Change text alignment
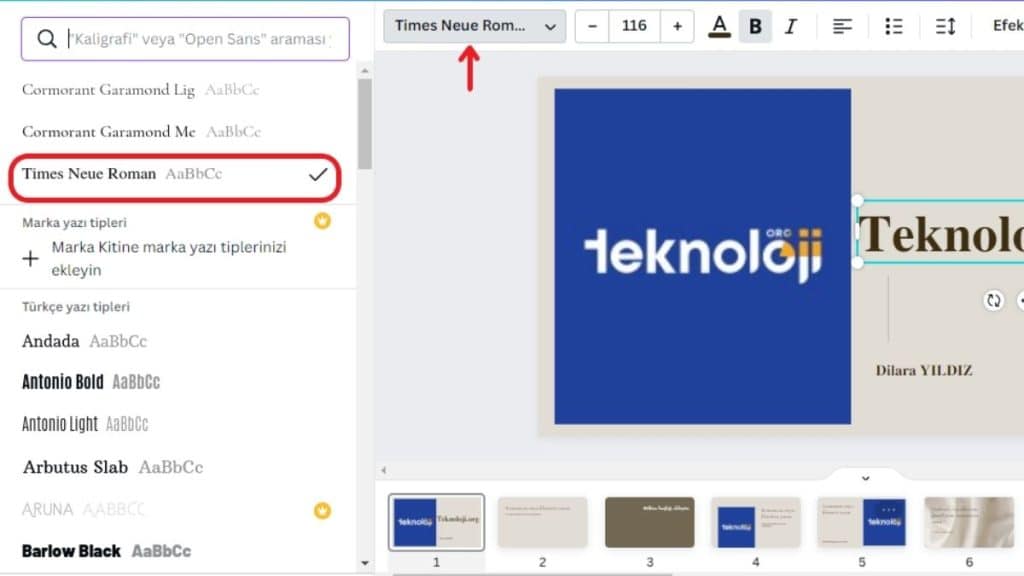Image resolution: width=1024 pixels, height=576 pixels. click(x=842, y=26)
